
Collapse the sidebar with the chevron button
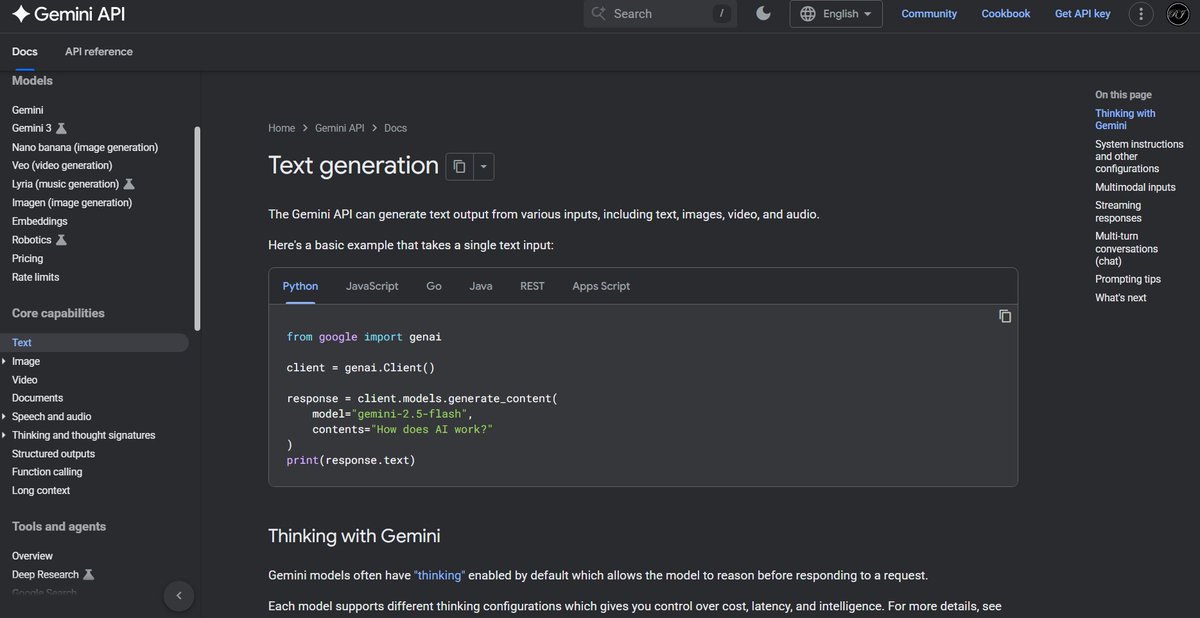pos(178,596)
